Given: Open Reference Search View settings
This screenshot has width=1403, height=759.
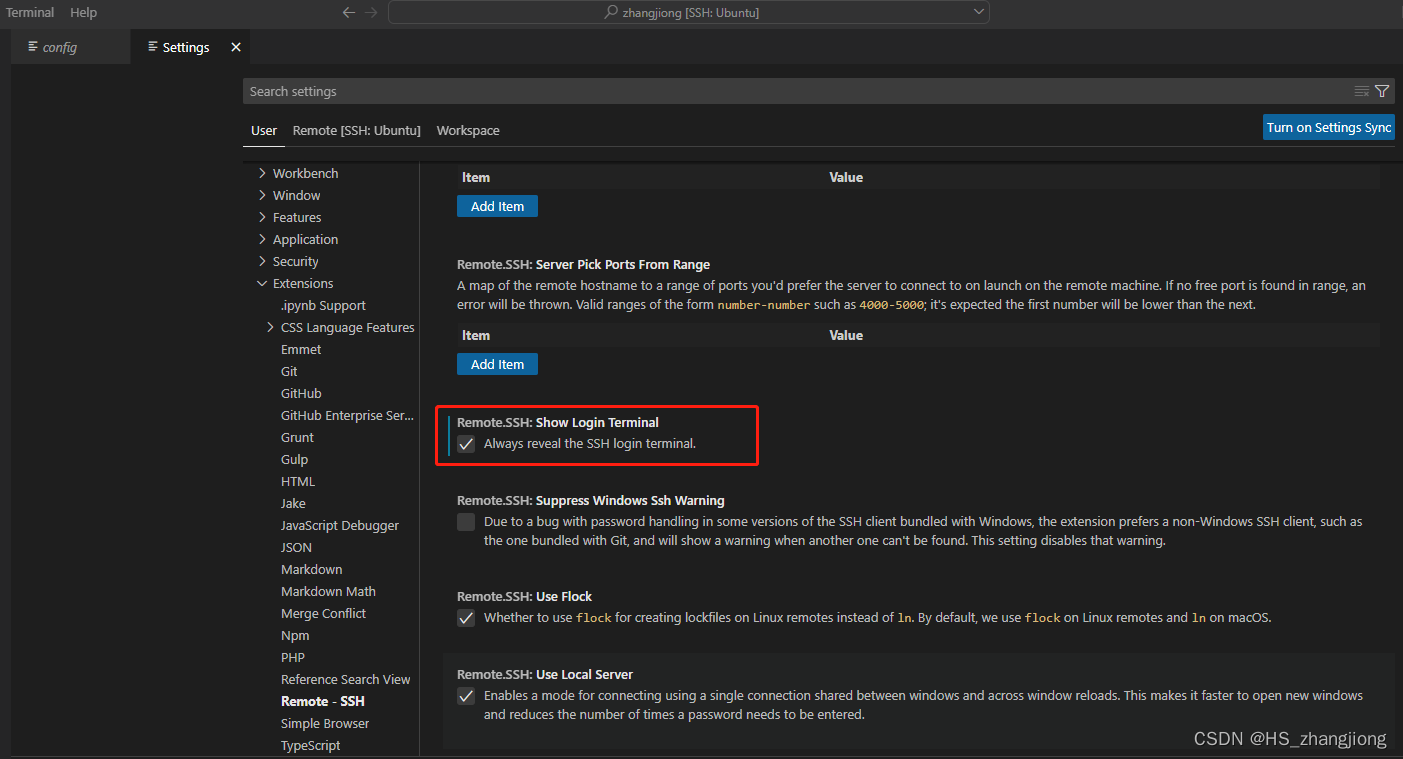Looking at the screenshot, I should (x=345, y=679).
